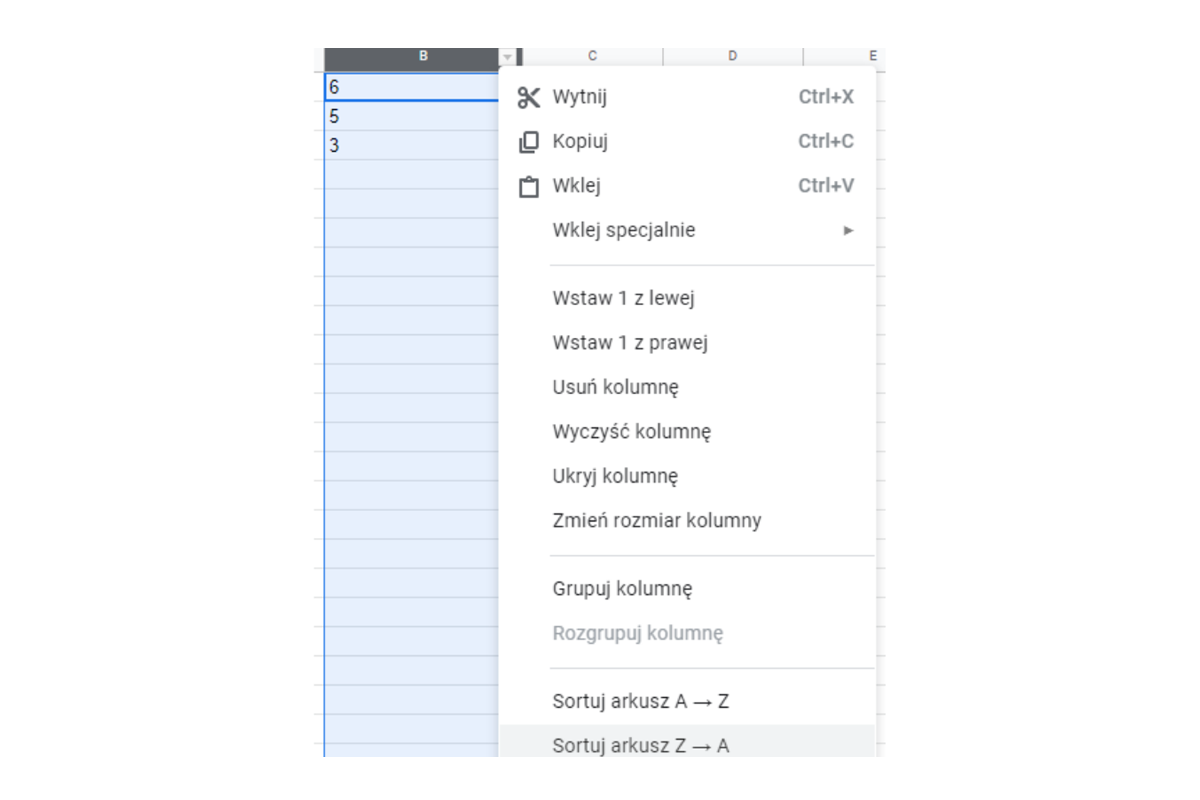Sort the sheet with Sortuj arkusz A → Z
The width and height of the screenshot is (1200, 800).
coord(640,701)
